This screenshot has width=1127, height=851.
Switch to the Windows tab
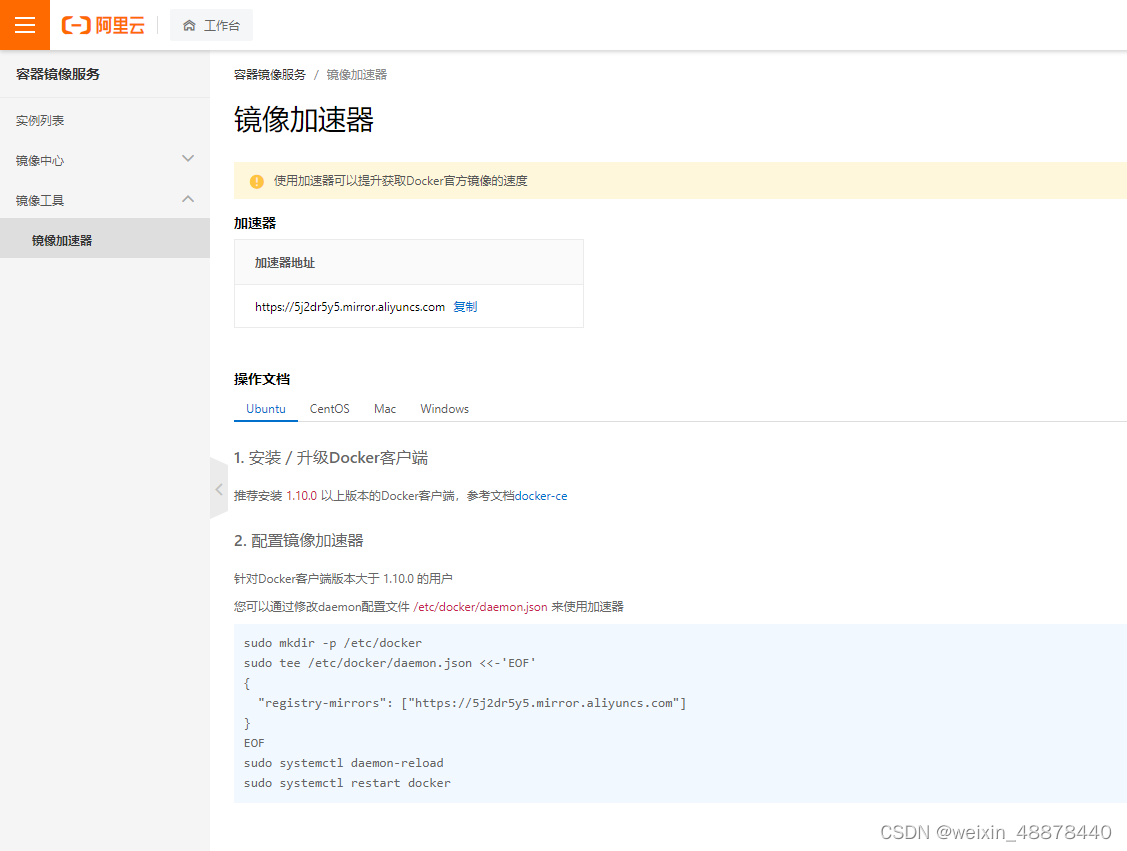coord(444,408)
